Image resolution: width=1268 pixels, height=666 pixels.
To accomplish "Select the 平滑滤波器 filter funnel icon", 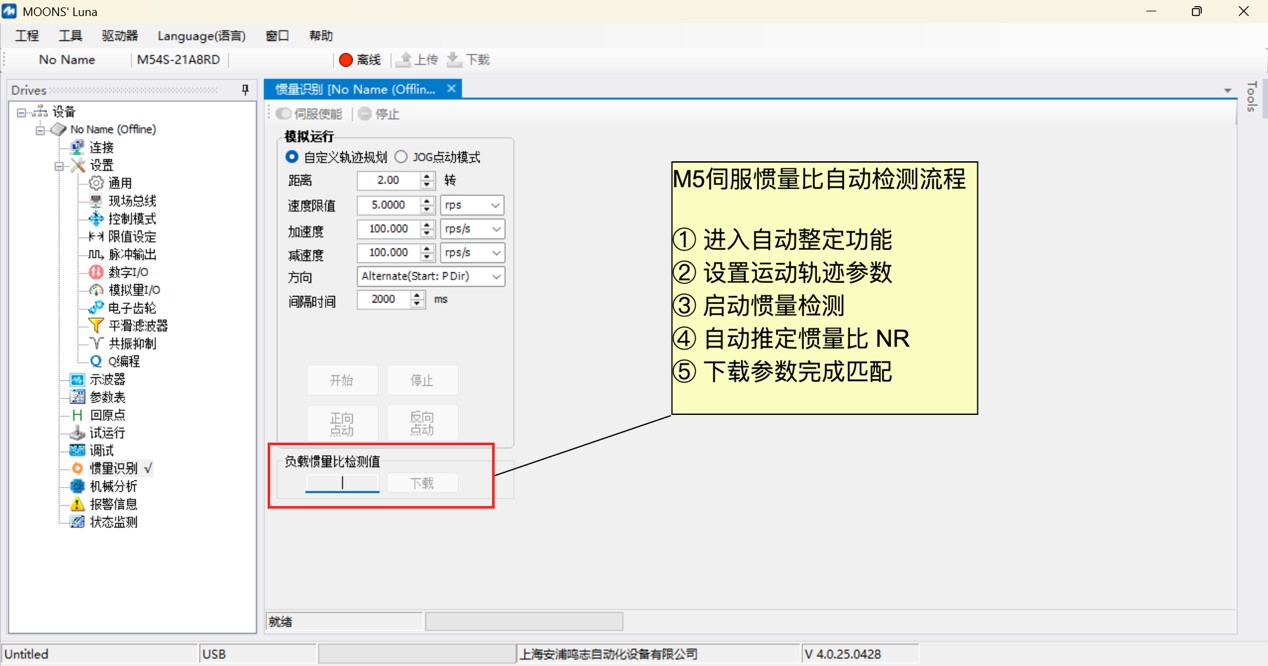I will 96,326.
